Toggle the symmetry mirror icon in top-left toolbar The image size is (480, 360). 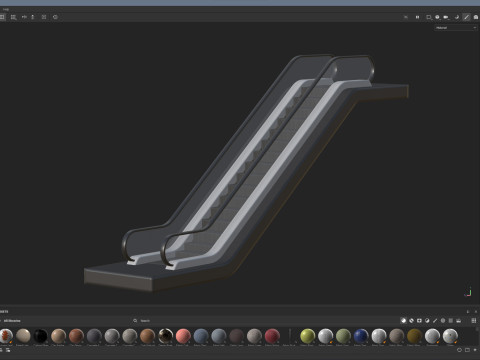24,17
